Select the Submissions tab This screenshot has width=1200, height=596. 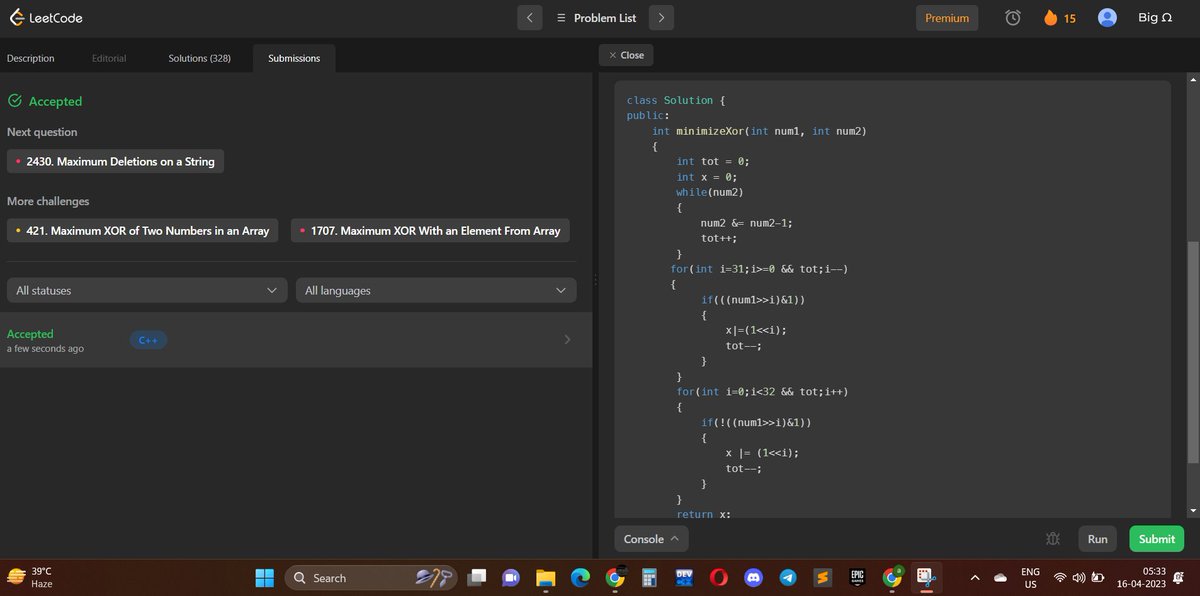(x=294, y=58)
